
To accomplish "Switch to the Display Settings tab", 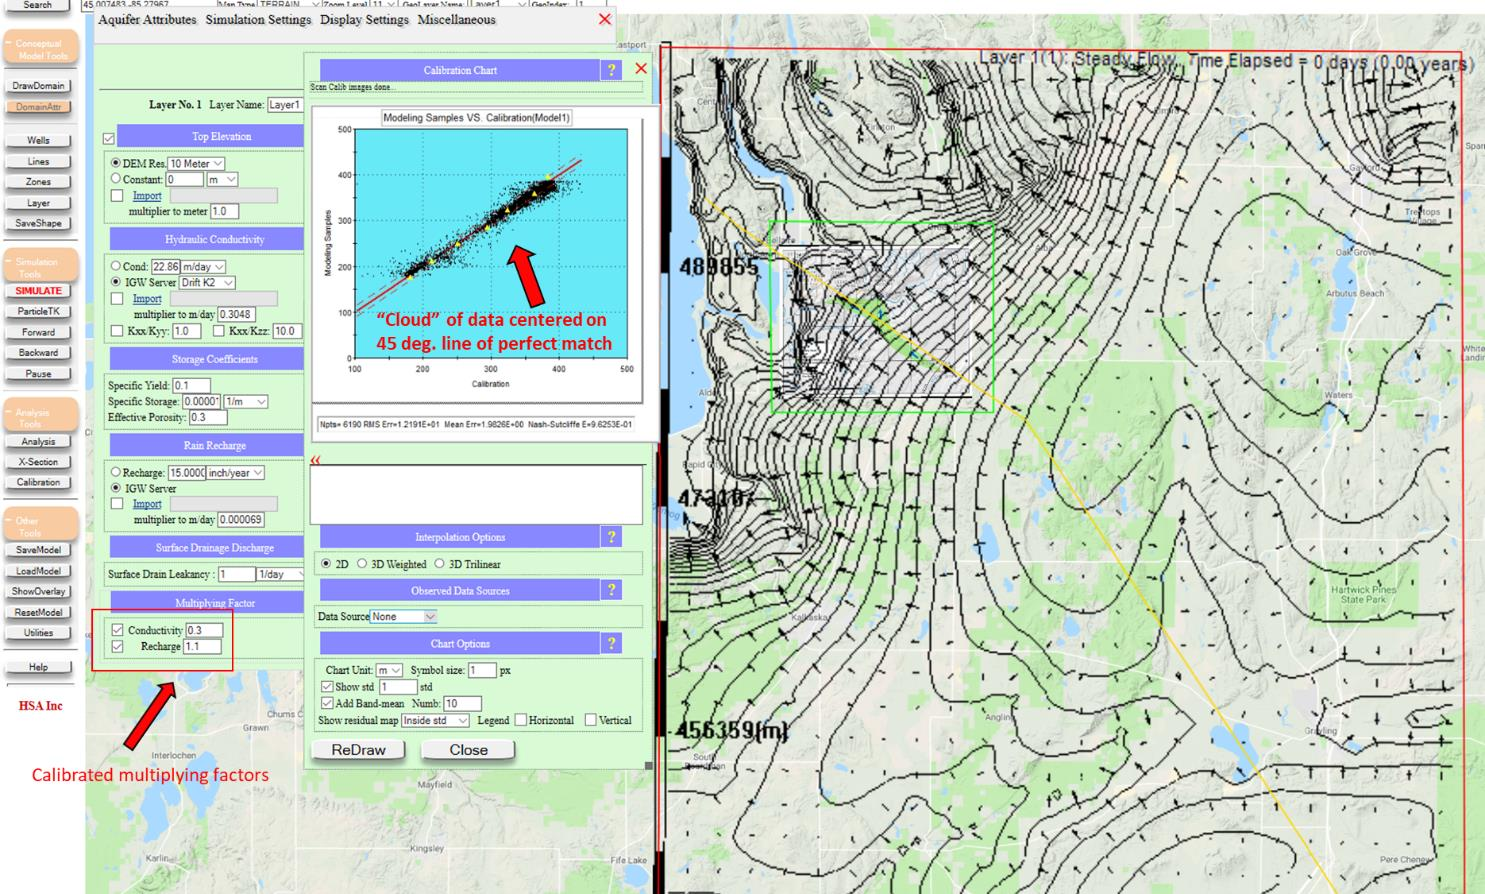I will point(364,19).
